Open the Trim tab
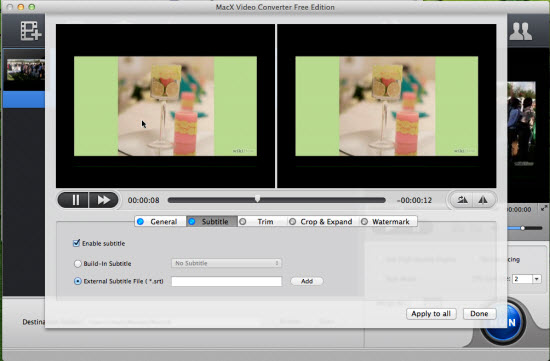Viewport: 550px width, 361px height. (x=262, y=221)
